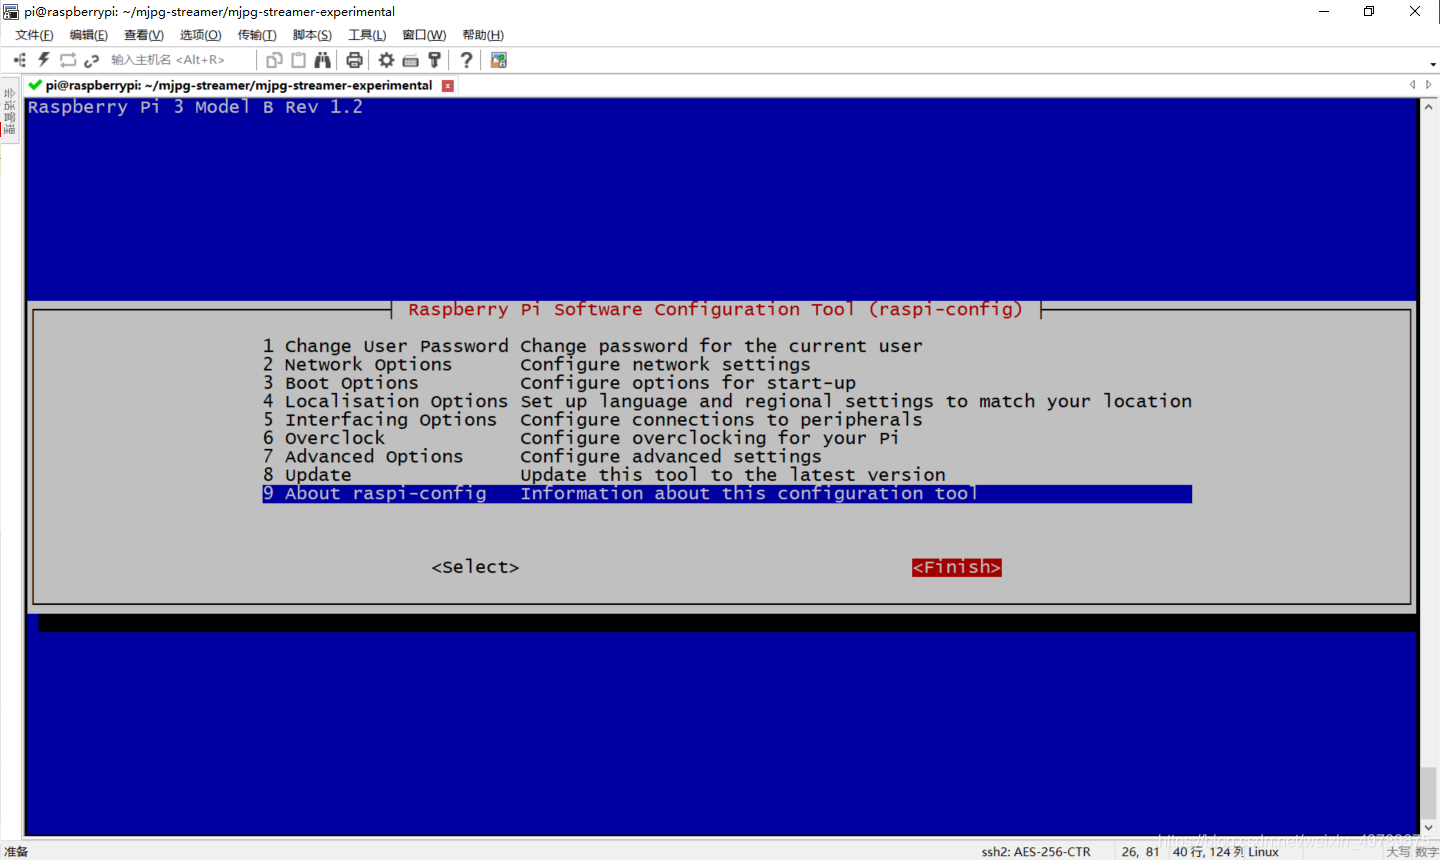Focus the host name input field
This screenshot has width=1440, height=860.
point(178,60)
